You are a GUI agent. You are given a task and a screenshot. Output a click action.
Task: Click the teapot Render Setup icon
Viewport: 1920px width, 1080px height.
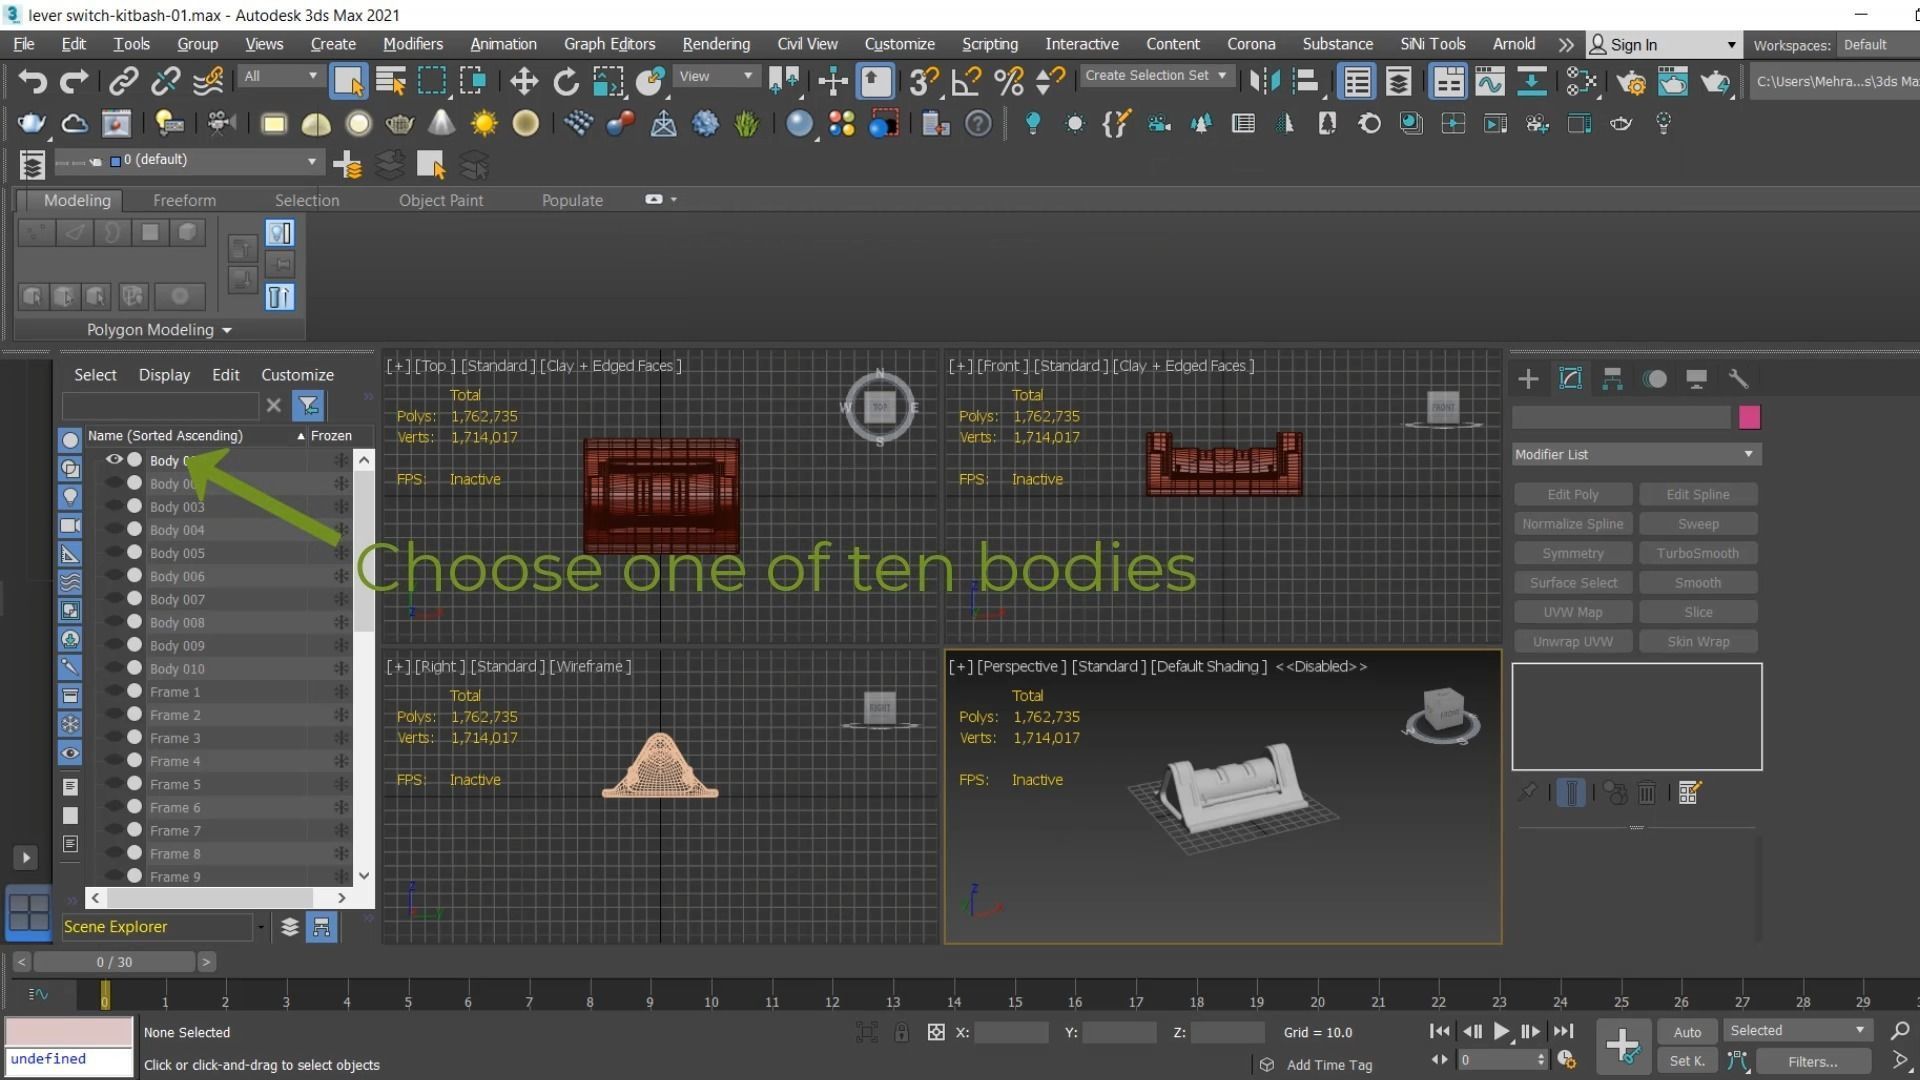[x=1630, y=82]
